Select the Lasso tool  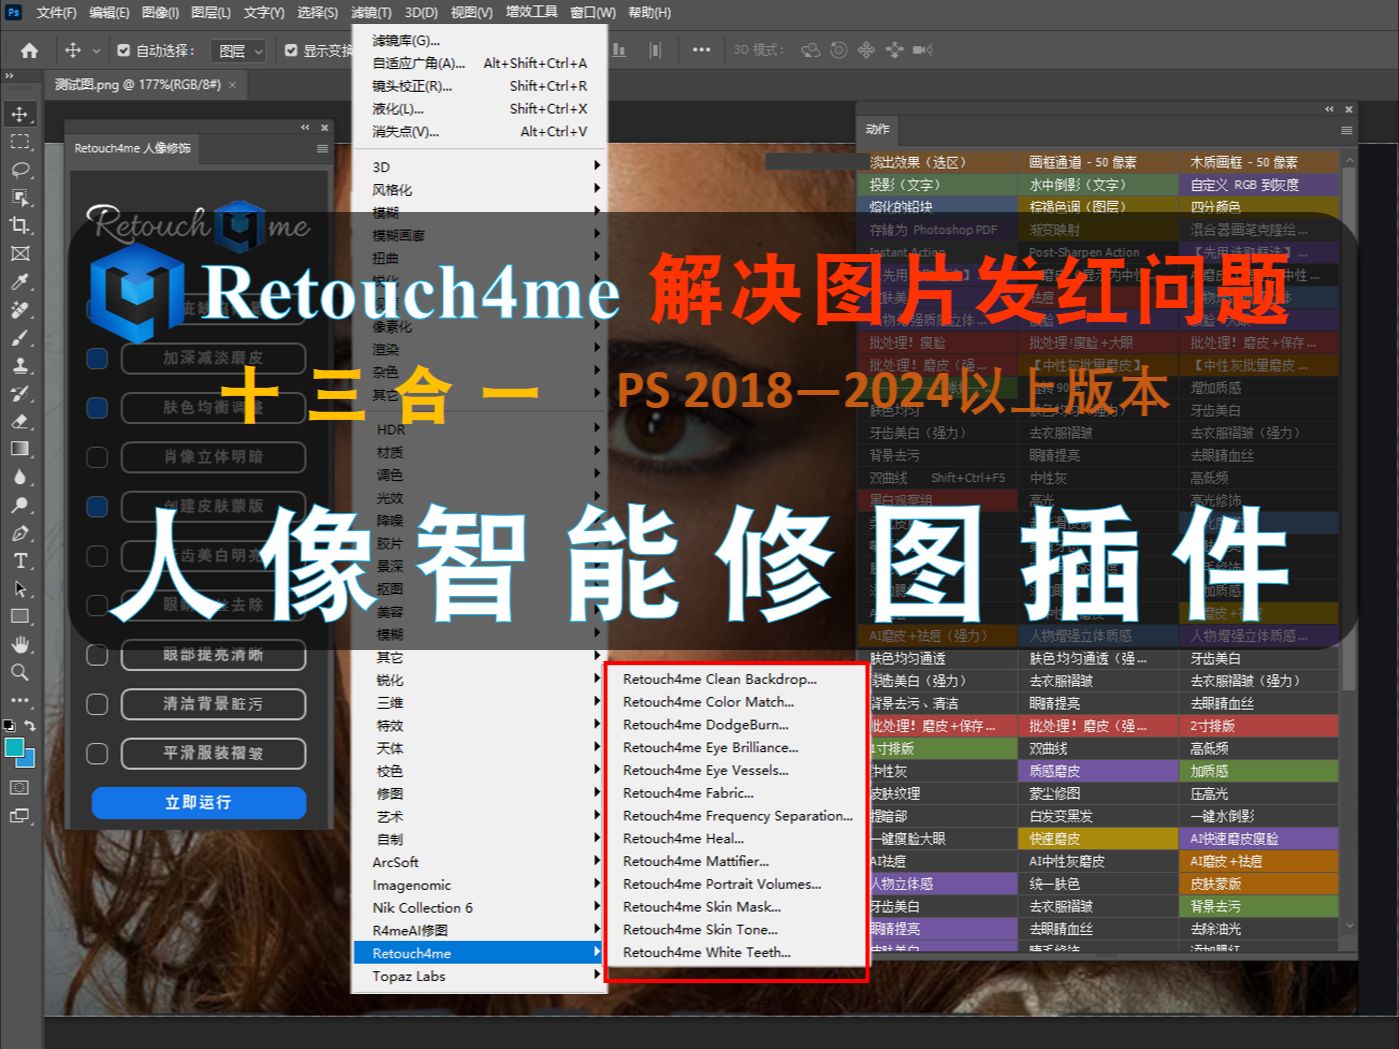pos(20,170)
